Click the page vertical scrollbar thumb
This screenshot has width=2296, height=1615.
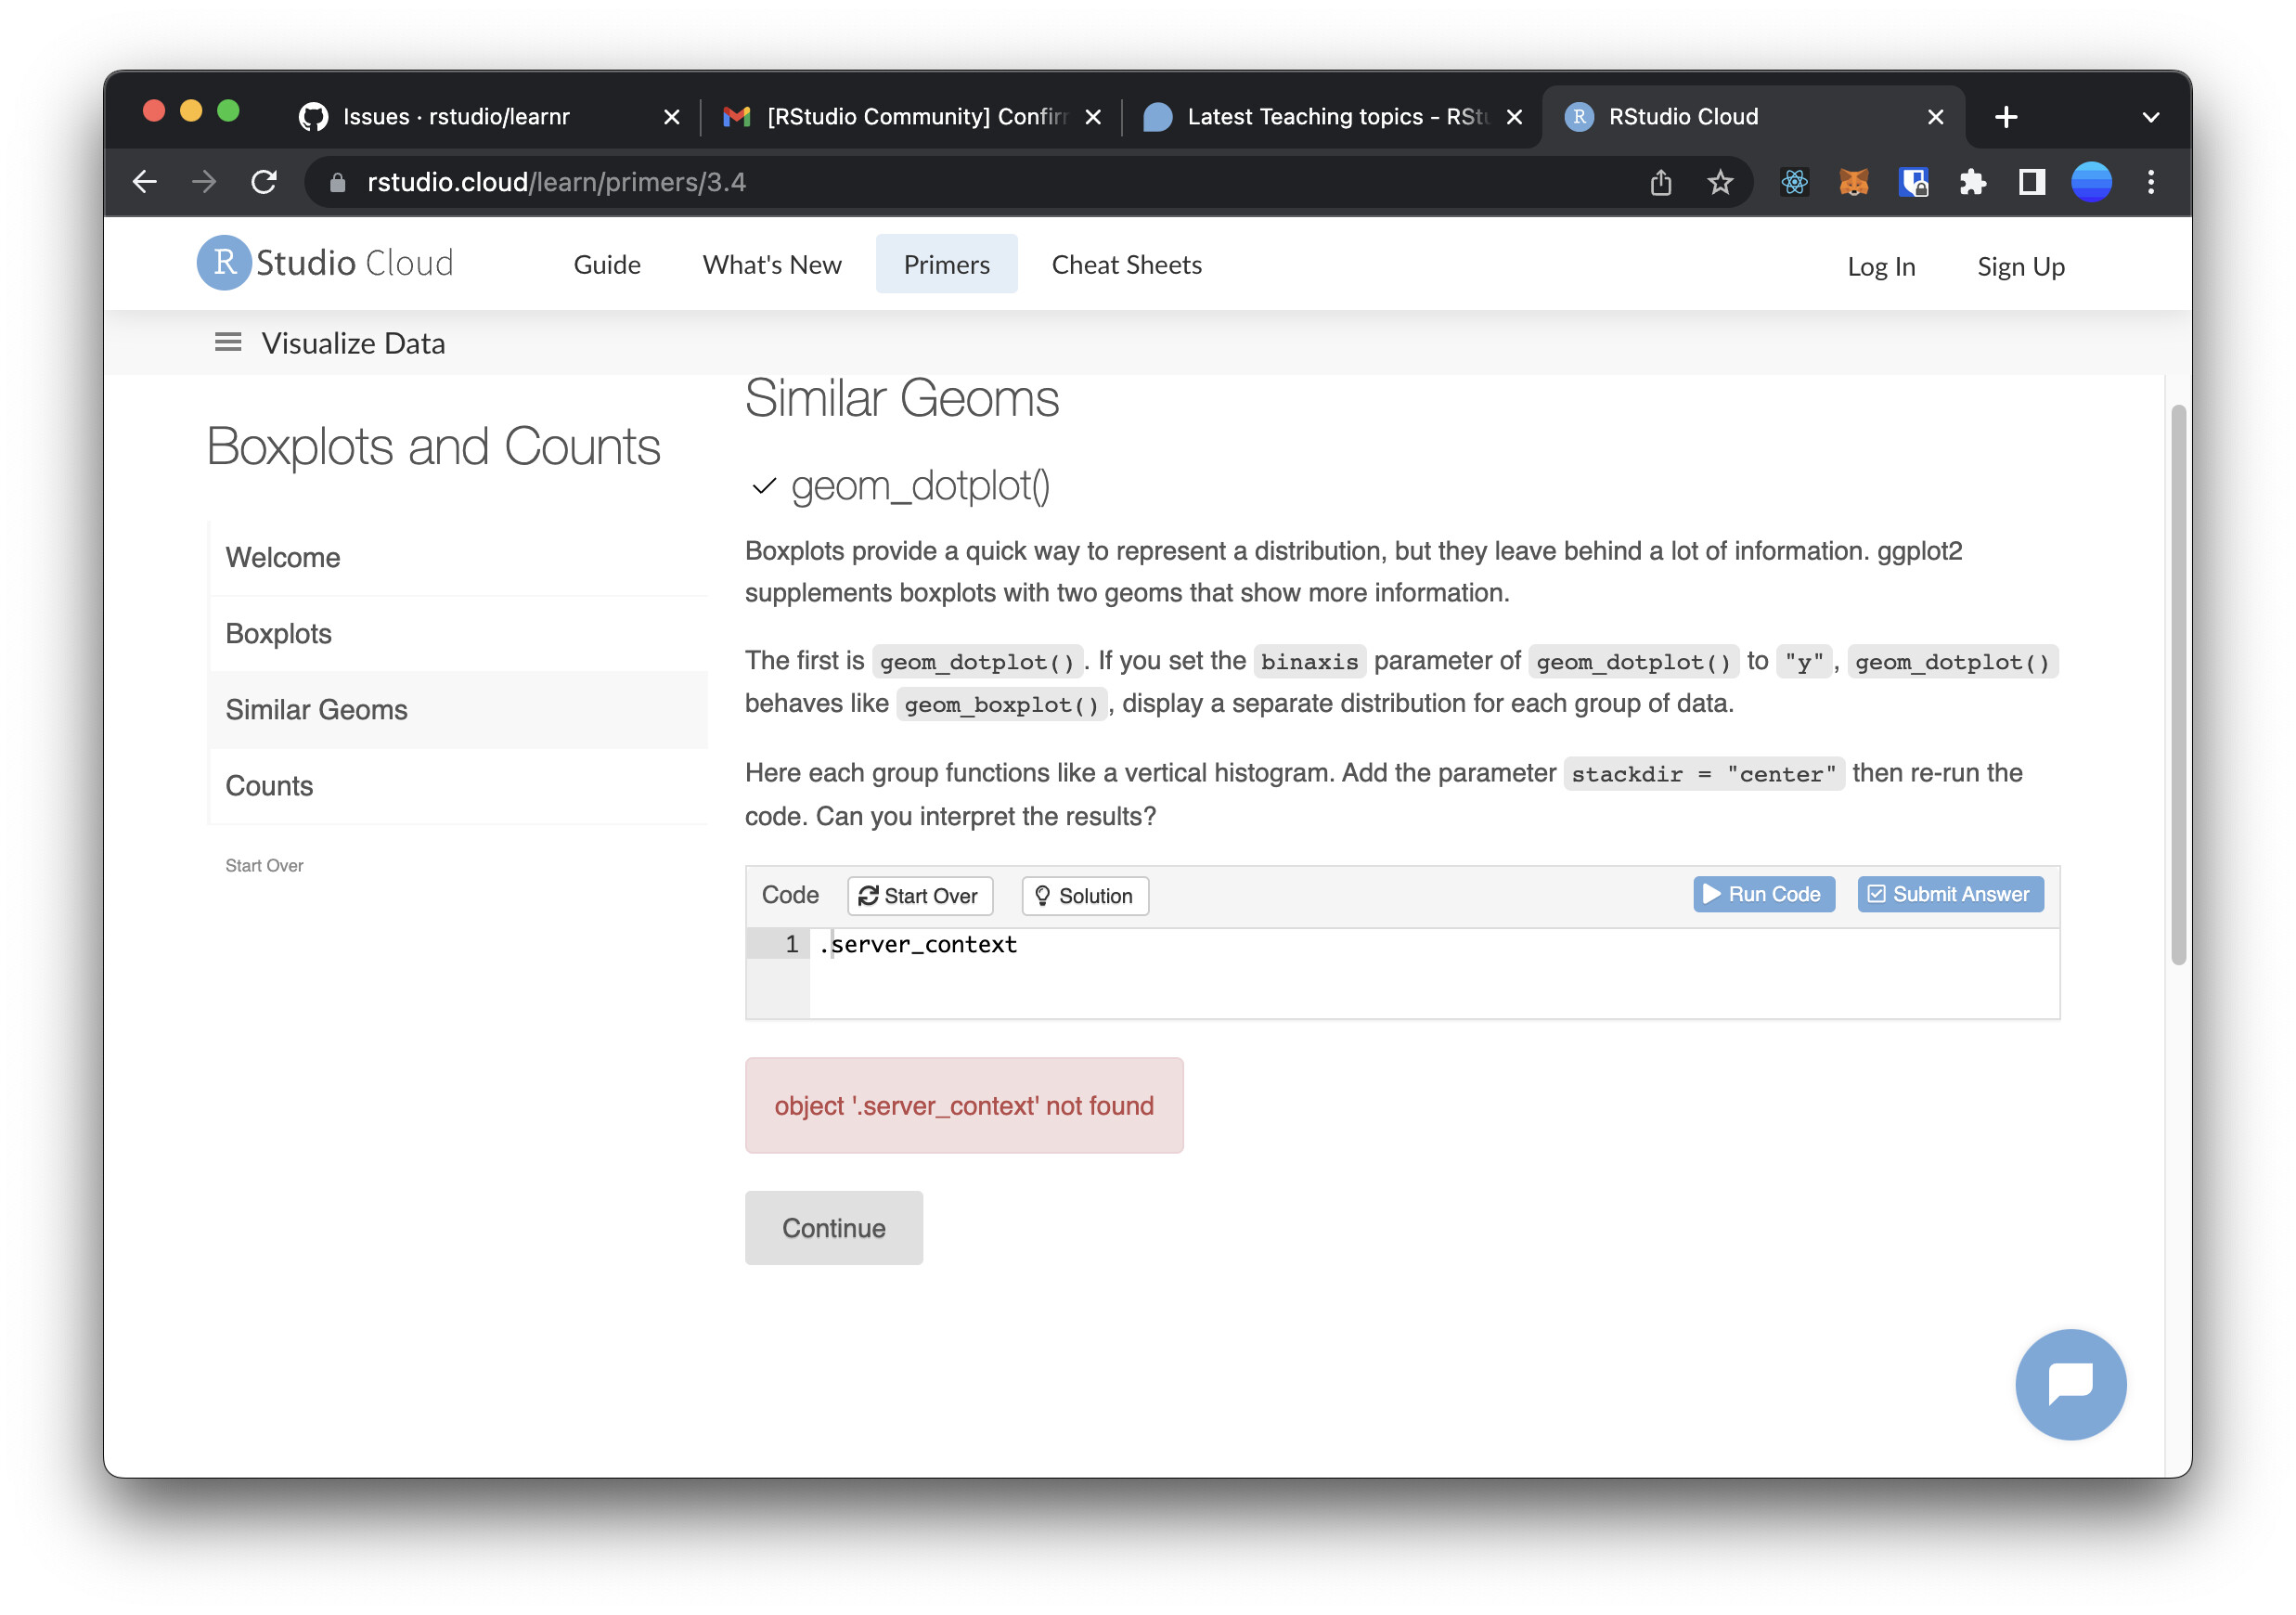(2178, 684)
